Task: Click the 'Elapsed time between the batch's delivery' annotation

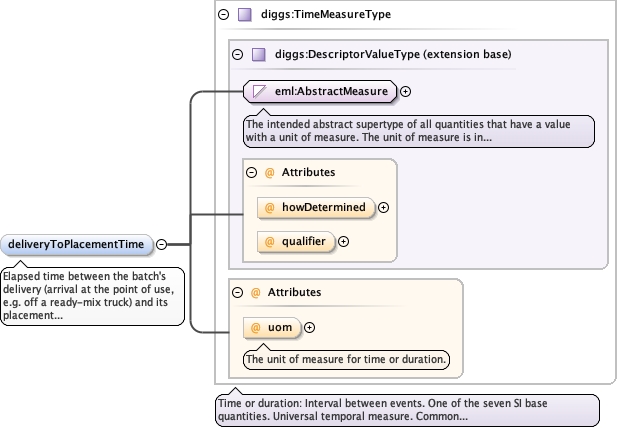Action: pos(93,296)
